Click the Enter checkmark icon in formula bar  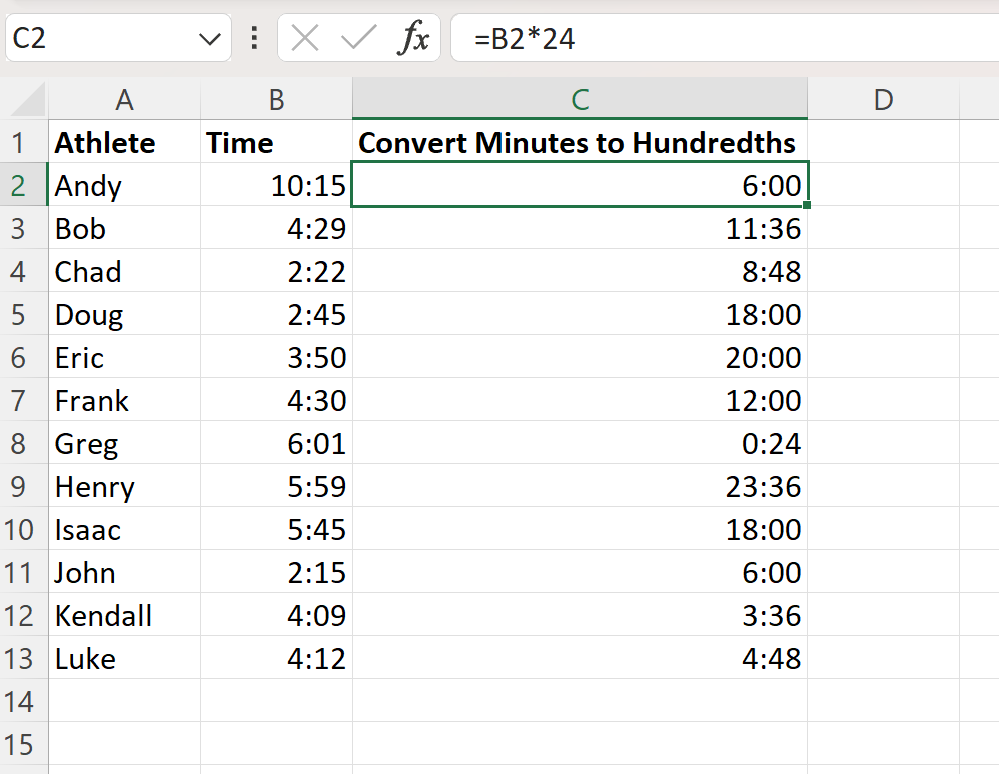point(357,39)
